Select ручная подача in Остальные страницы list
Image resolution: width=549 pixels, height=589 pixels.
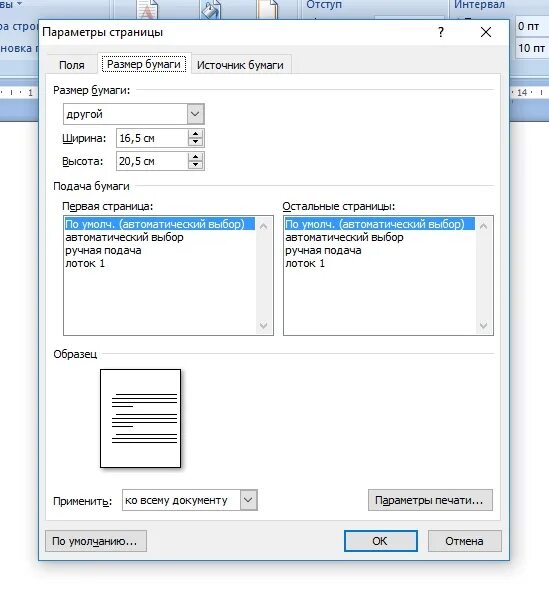point(379,251)
